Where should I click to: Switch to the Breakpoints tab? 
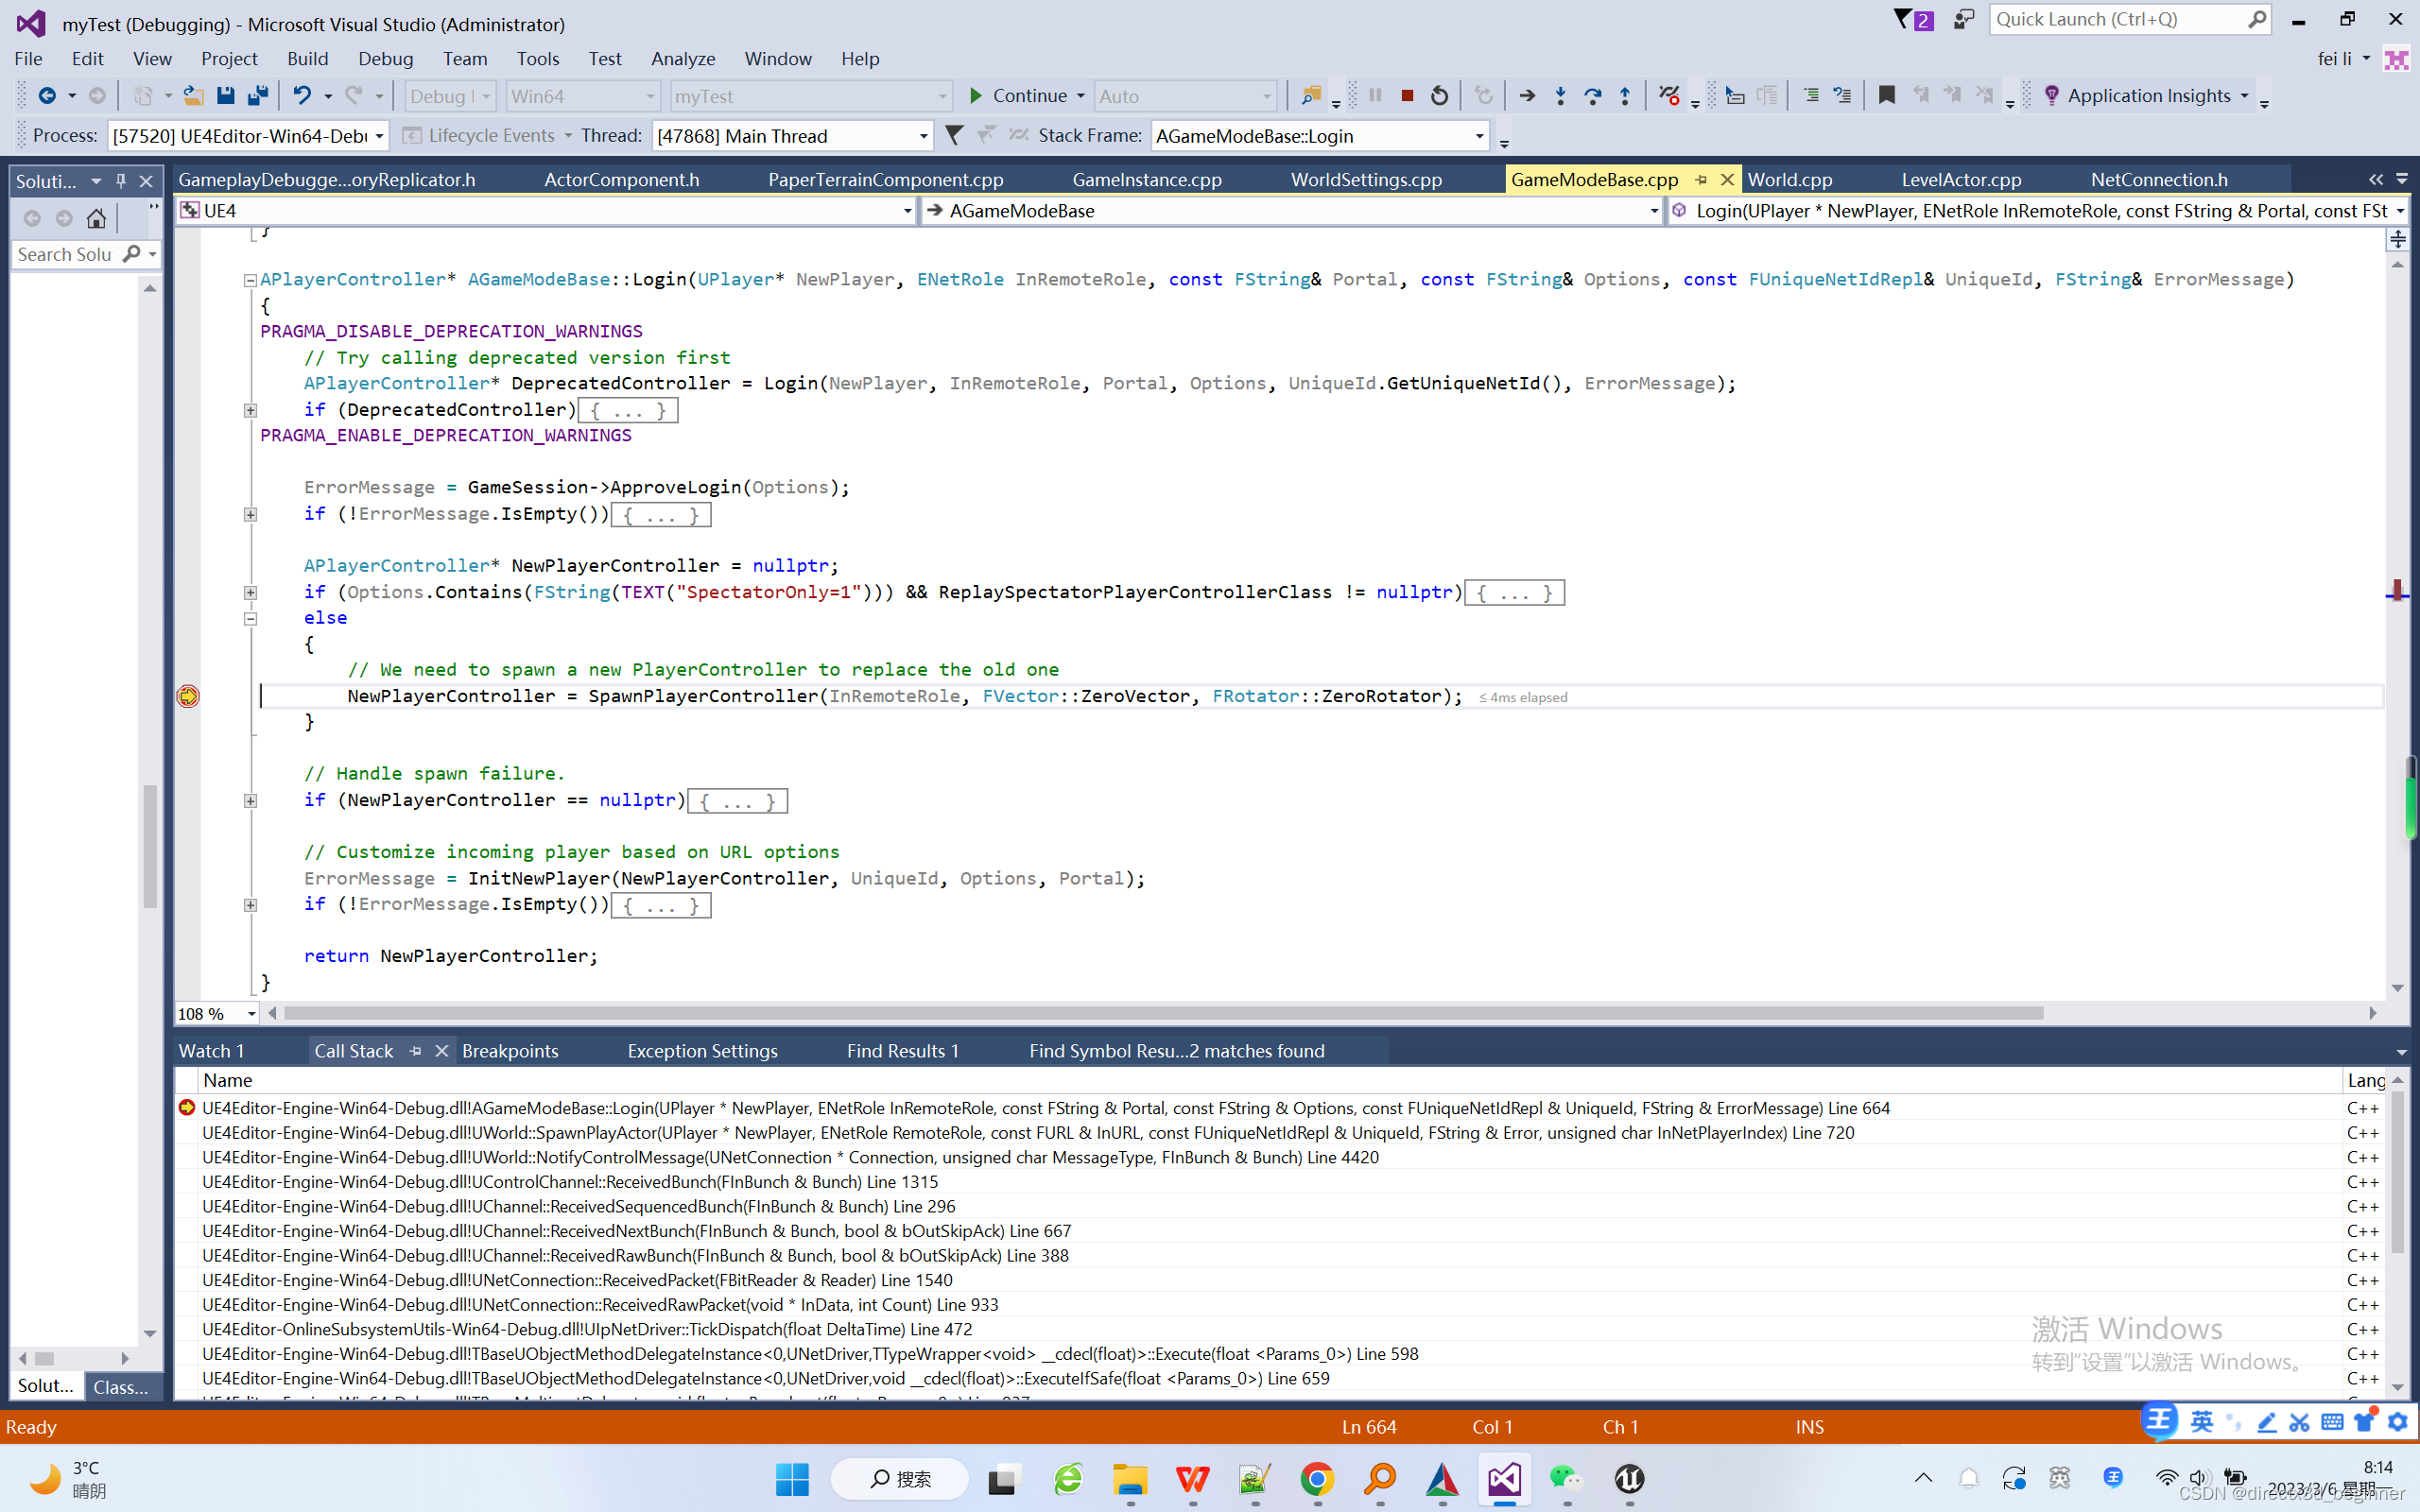[510, 1051]
